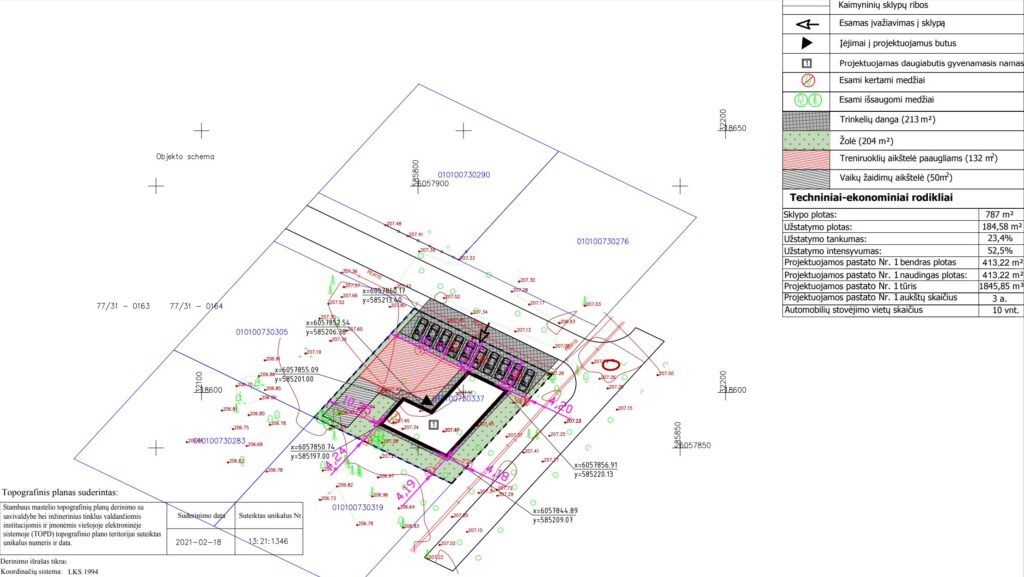
Task: Select the "Esamas įvažiavimas į sklypą" arrow icon
Action: tap(804, 24)
